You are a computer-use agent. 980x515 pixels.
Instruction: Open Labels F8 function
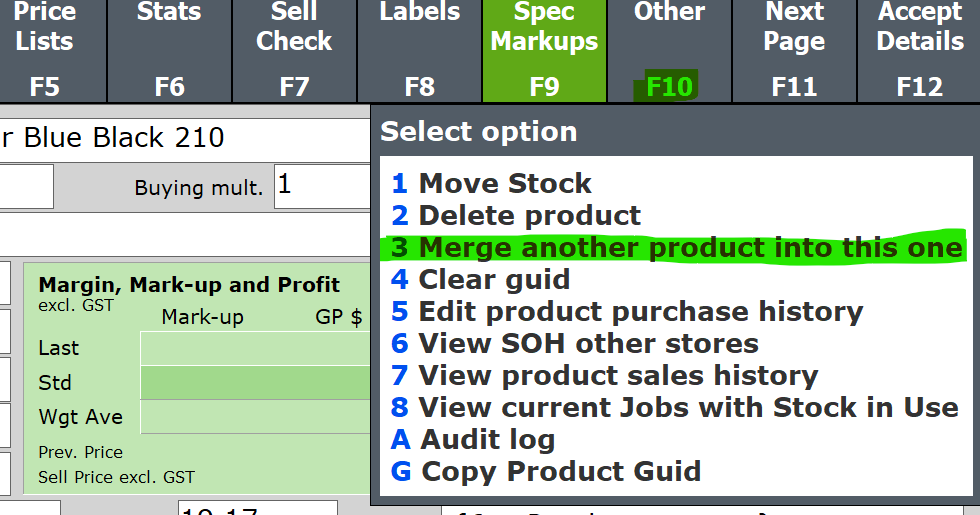pos(419,50)
